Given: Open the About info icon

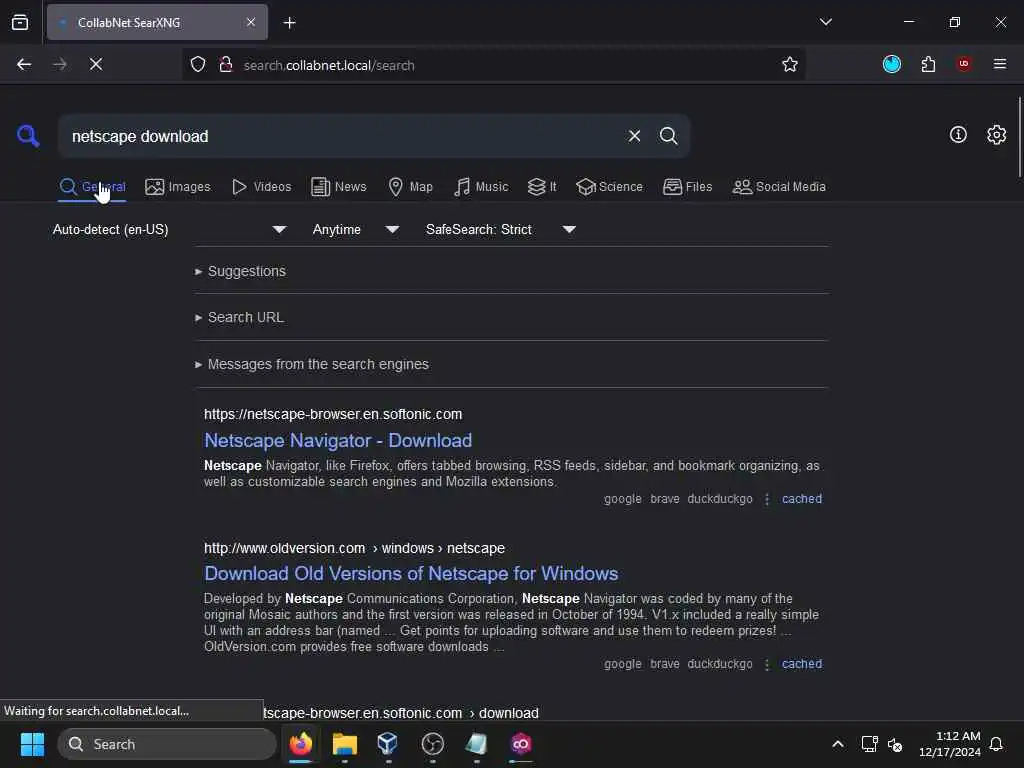Looking at the screenshot, I should 958,135.
